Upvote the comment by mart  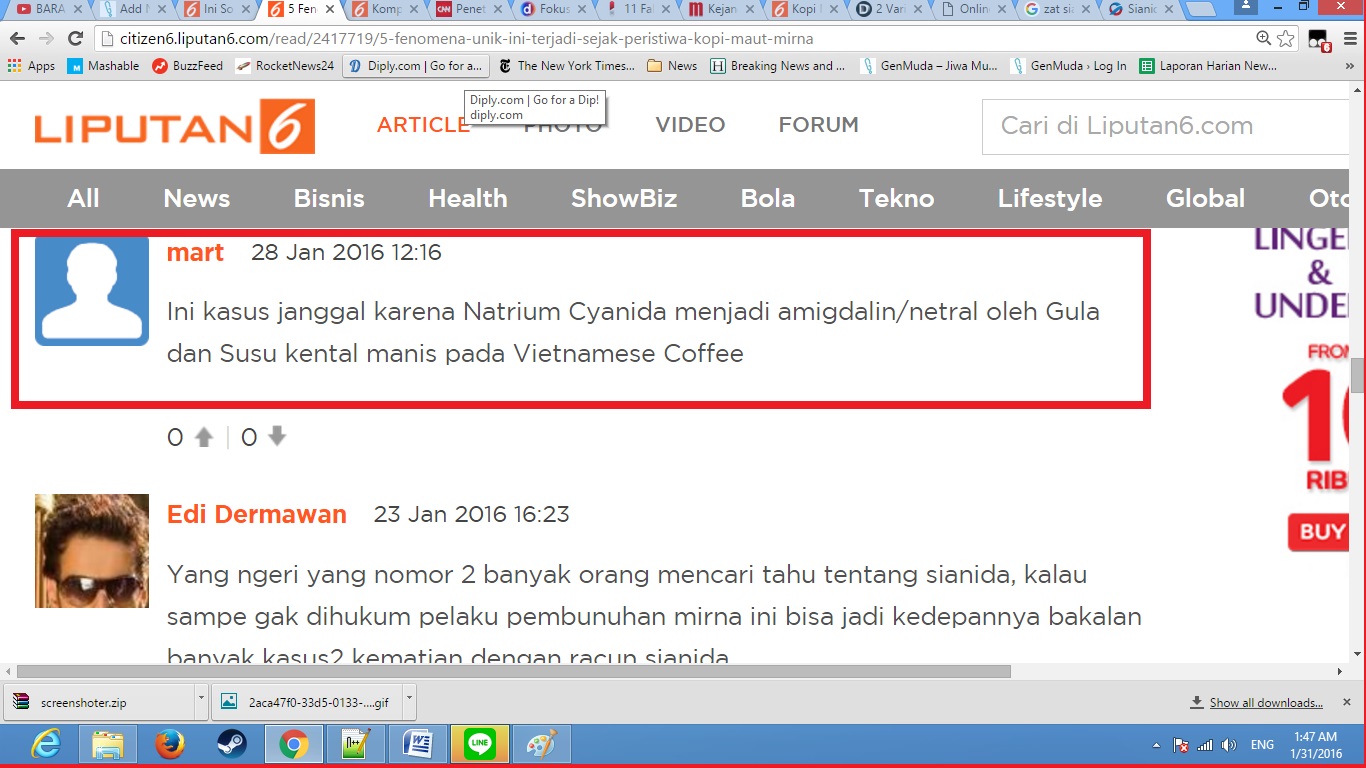(x=204, y=437)
